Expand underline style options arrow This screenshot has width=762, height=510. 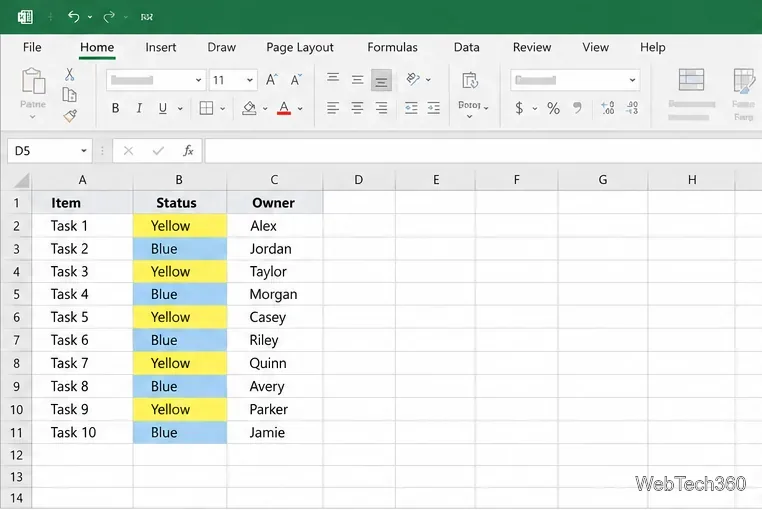(180, 108)
